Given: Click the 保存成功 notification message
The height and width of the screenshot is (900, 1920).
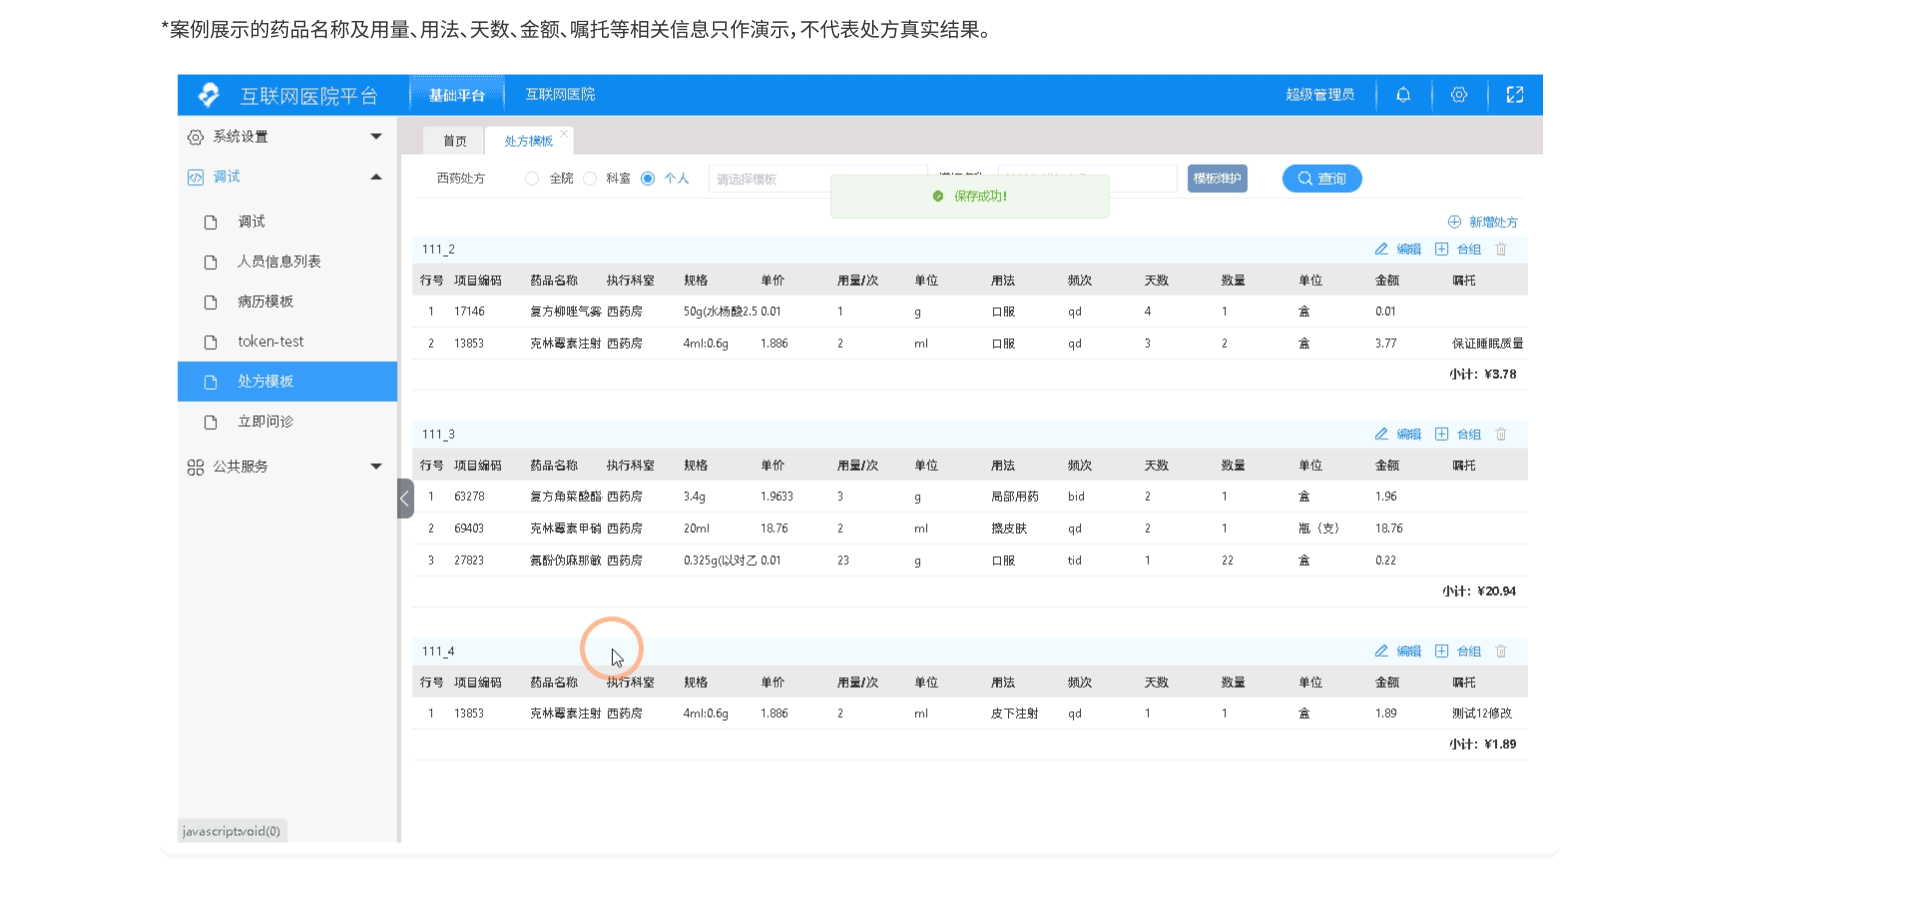Looking at the screenshot, I should click(970, 197).
